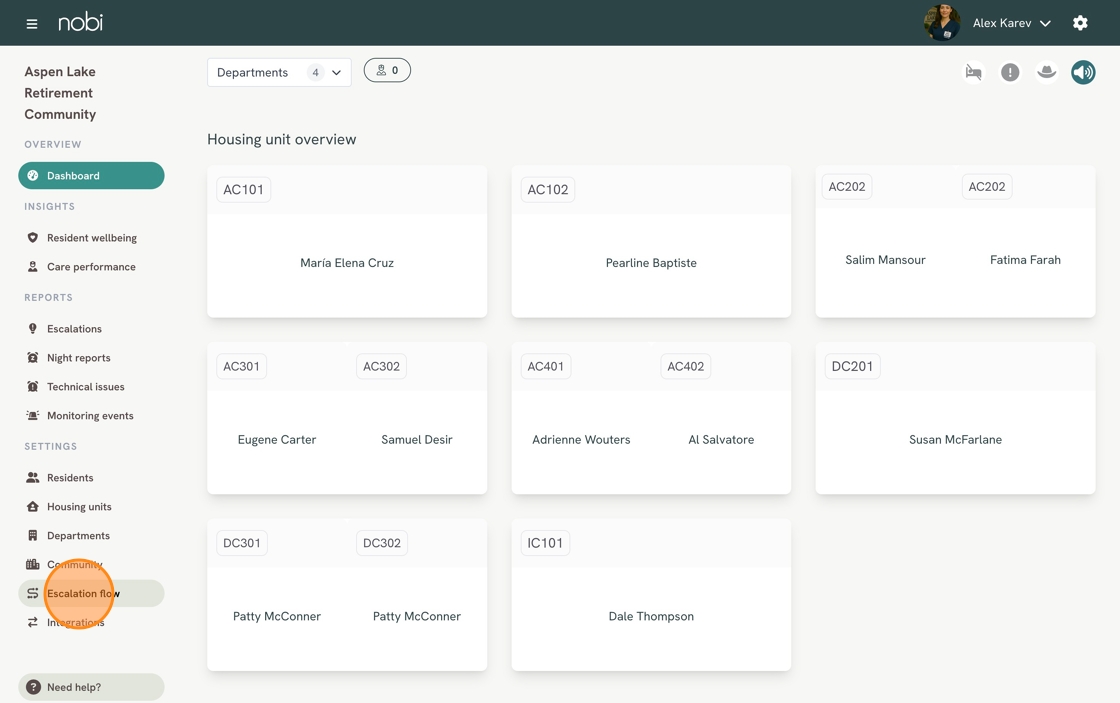The image size is (1120, 703).
Task: Open Al Salvatore resident entry
Action: click(721, 439)
